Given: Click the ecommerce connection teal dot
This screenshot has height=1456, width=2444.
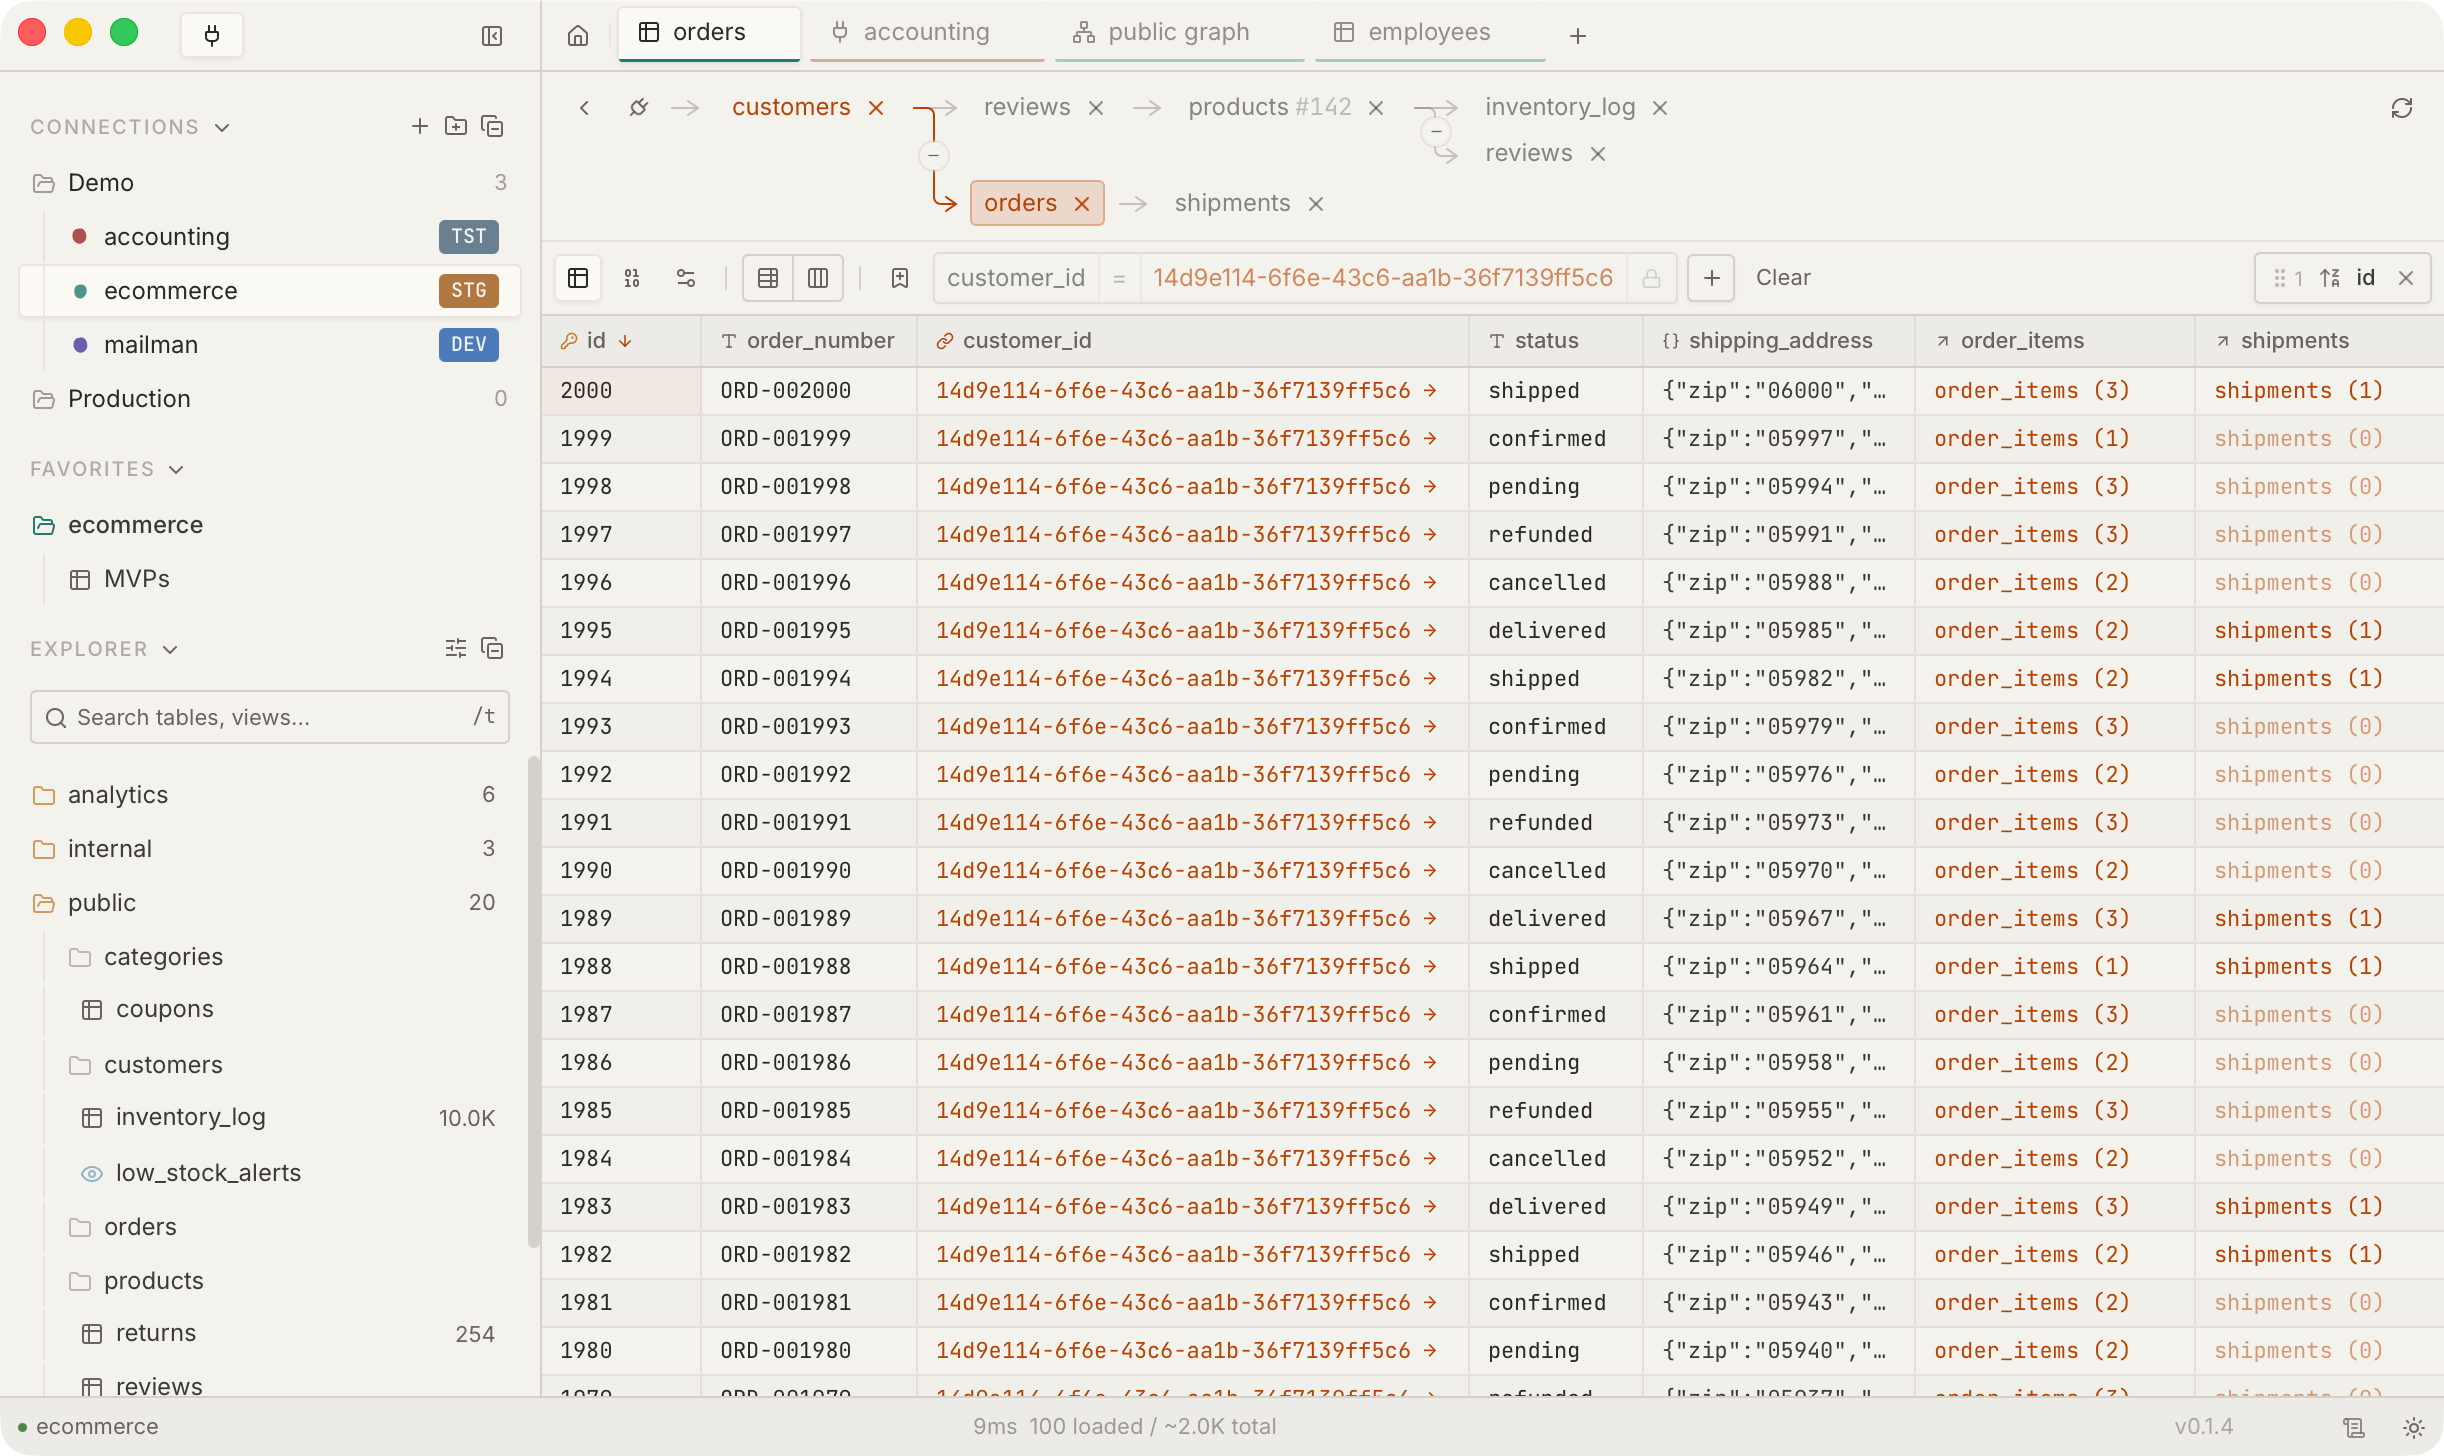Looking at the screenshot, I should [x=80, y=291].
